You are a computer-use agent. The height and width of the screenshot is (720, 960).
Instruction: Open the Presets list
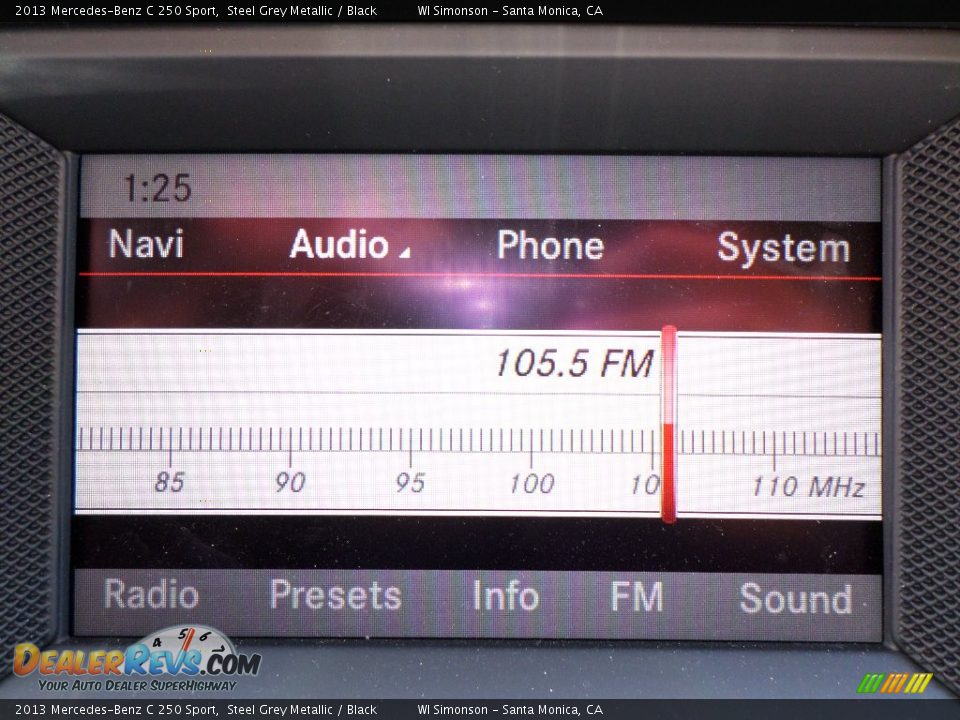point(335,596)
